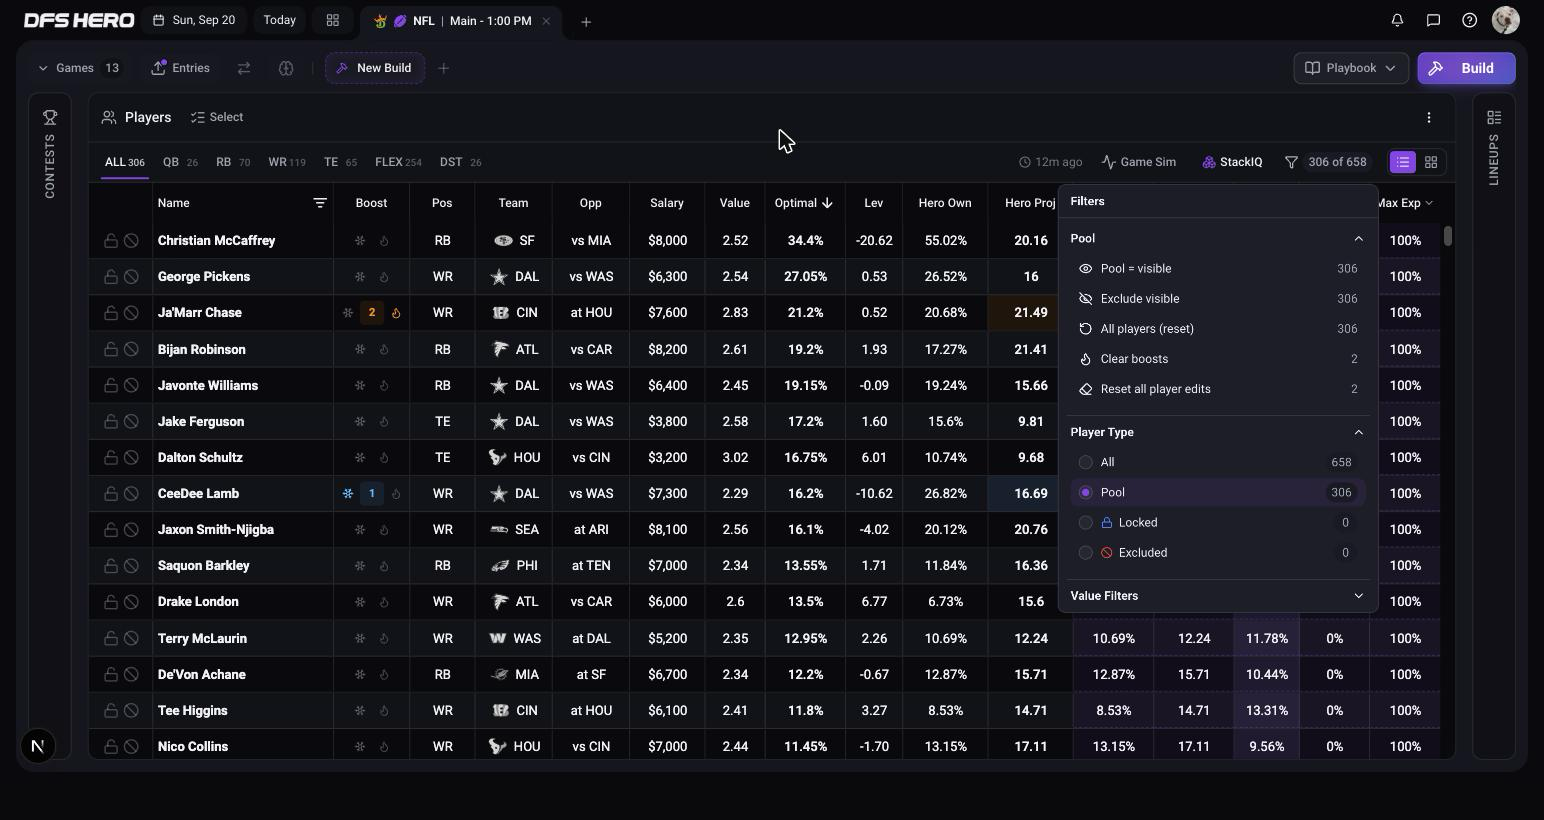The width and height of the screenshot is (1544, 820).
Task: Open the help question mark icon
Action: 1469,20
